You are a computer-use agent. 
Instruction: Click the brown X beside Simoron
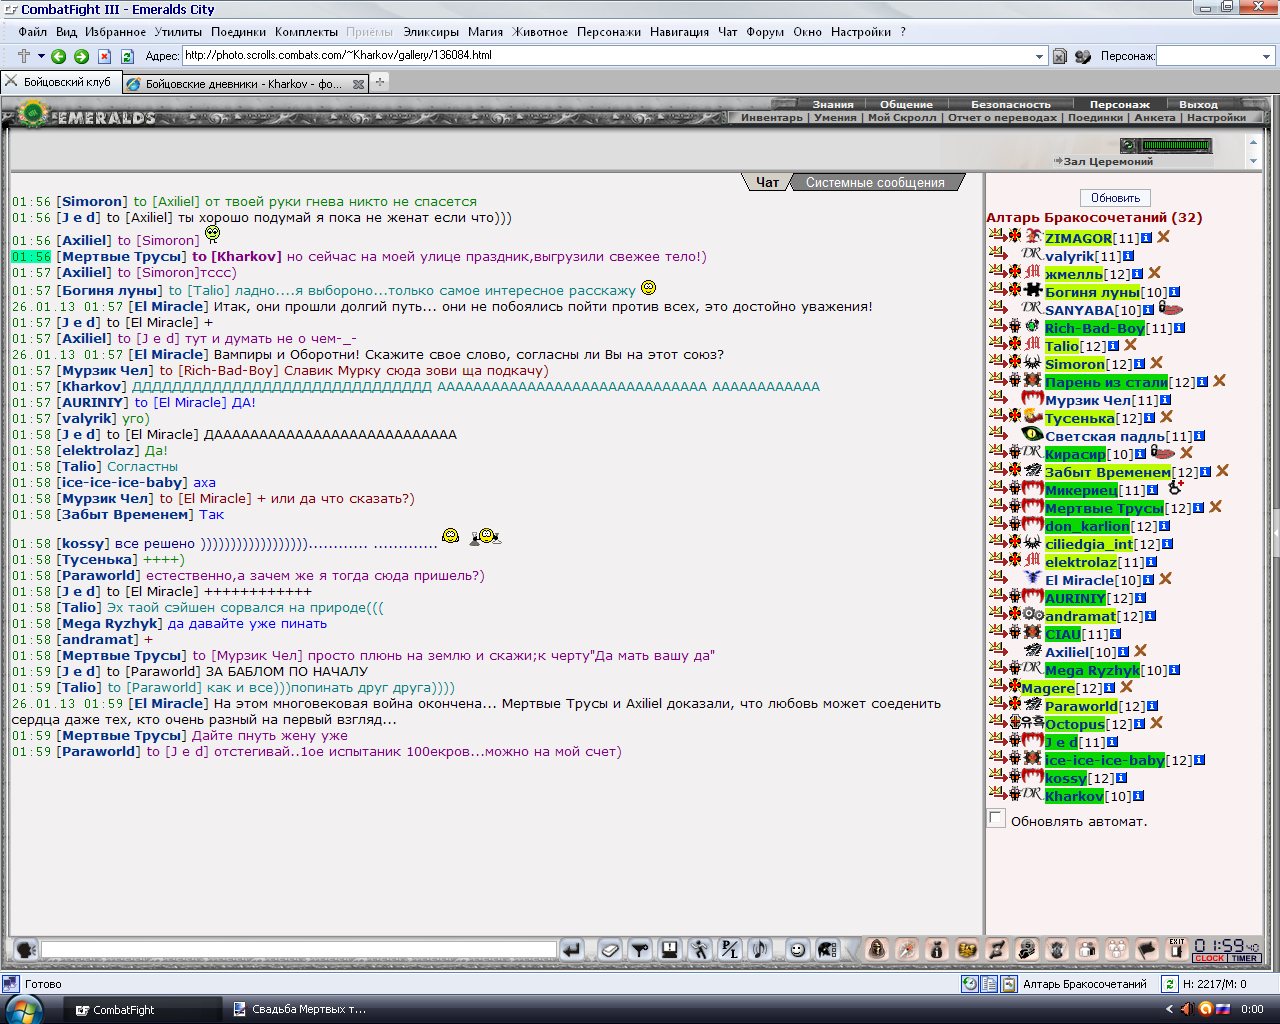(x=1156, y=363)
